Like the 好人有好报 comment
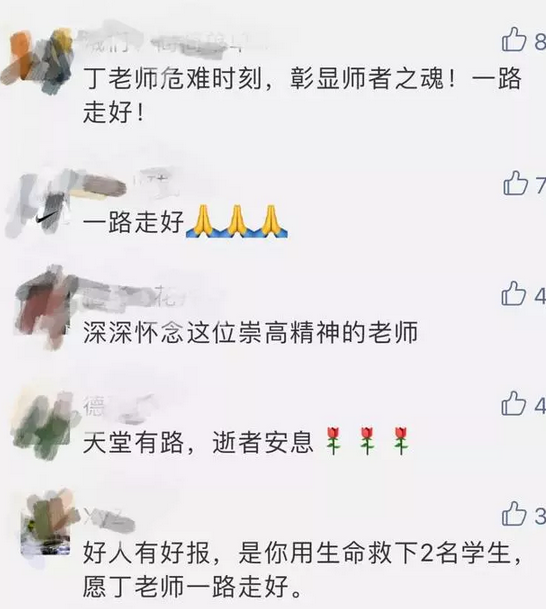The height and width of the screenshot is (609, 546). (x=513, y=513)
